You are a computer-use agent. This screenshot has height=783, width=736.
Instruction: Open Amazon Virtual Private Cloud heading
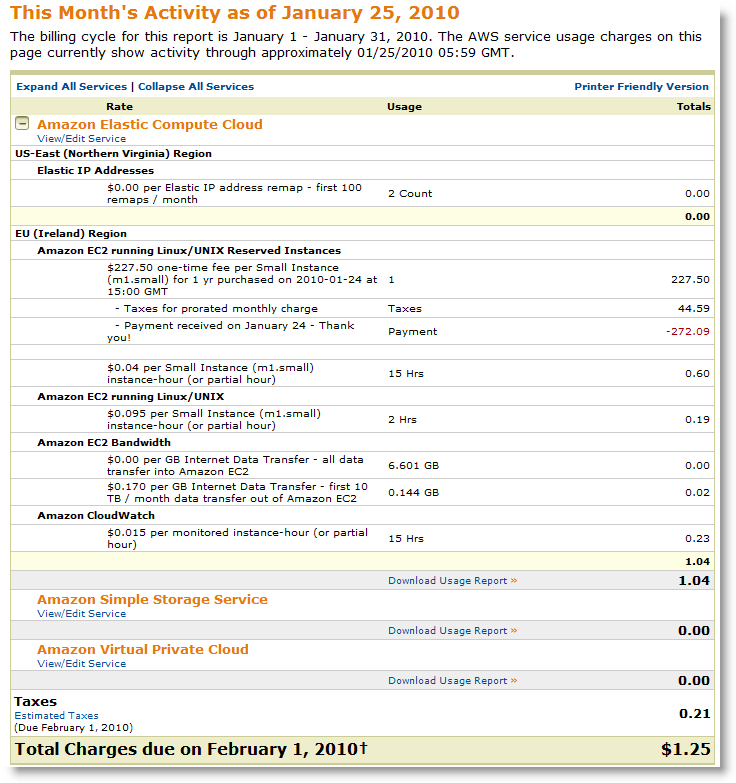[x=143, y=649]
